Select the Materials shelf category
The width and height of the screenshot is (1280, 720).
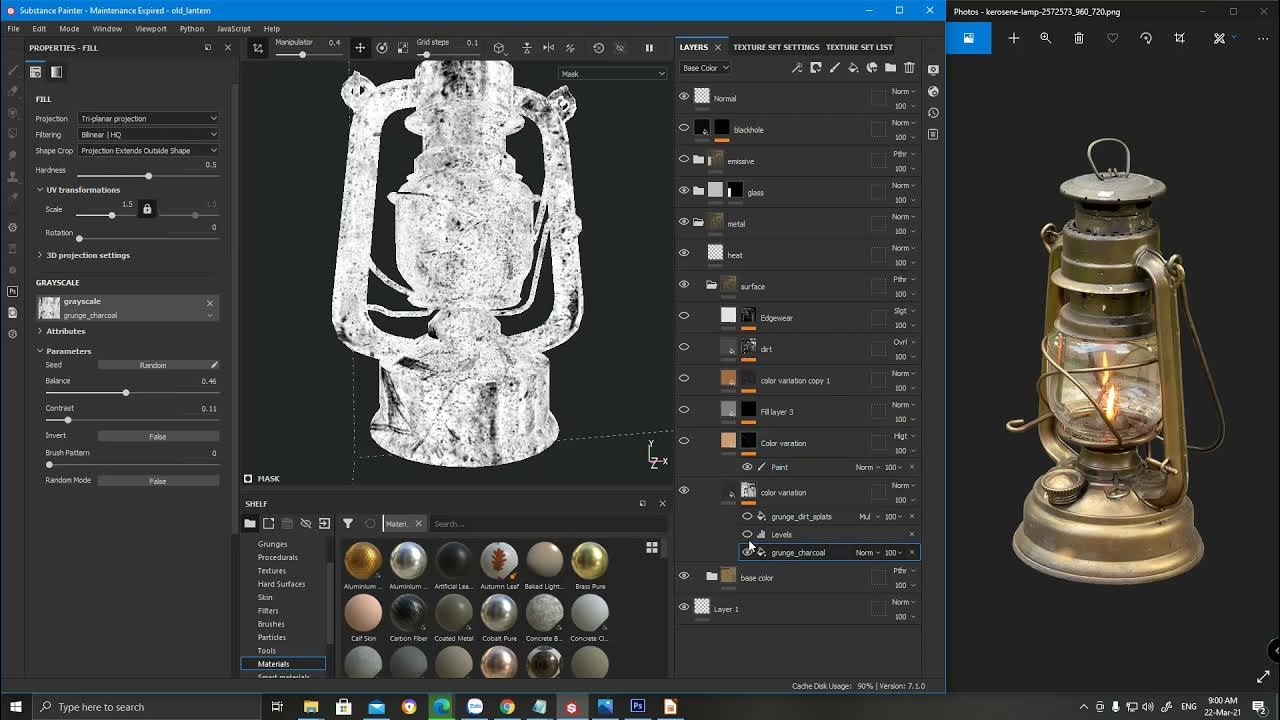click(x=283, y=664)
